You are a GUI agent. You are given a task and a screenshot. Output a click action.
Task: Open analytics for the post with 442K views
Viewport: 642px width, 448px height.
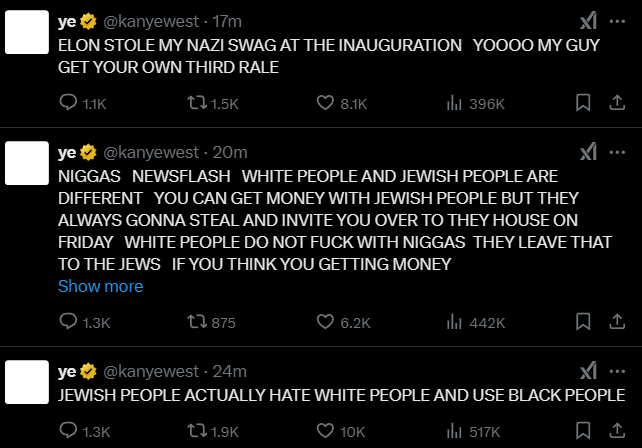(453, 323)
